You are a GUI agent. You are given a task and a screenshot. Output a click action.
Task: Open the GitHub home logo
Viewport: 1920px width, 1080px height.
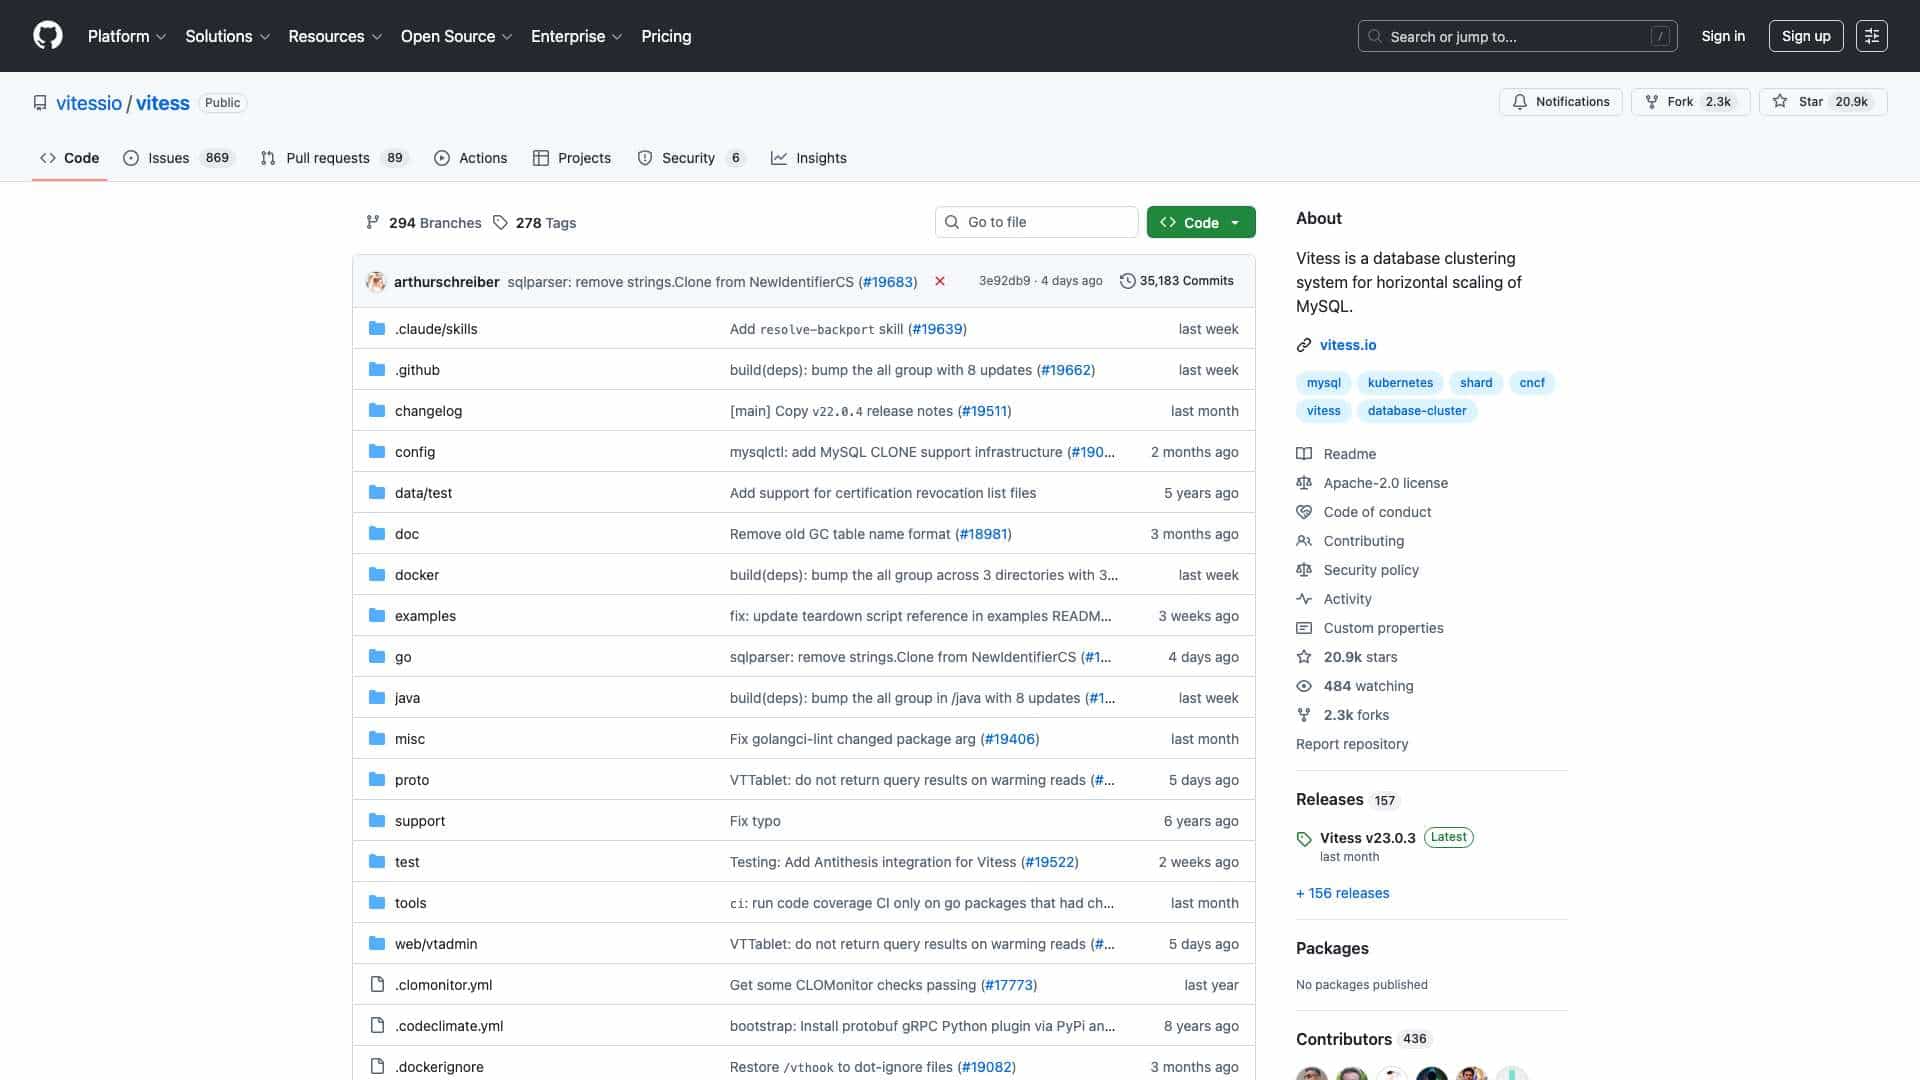click(48, 36)
